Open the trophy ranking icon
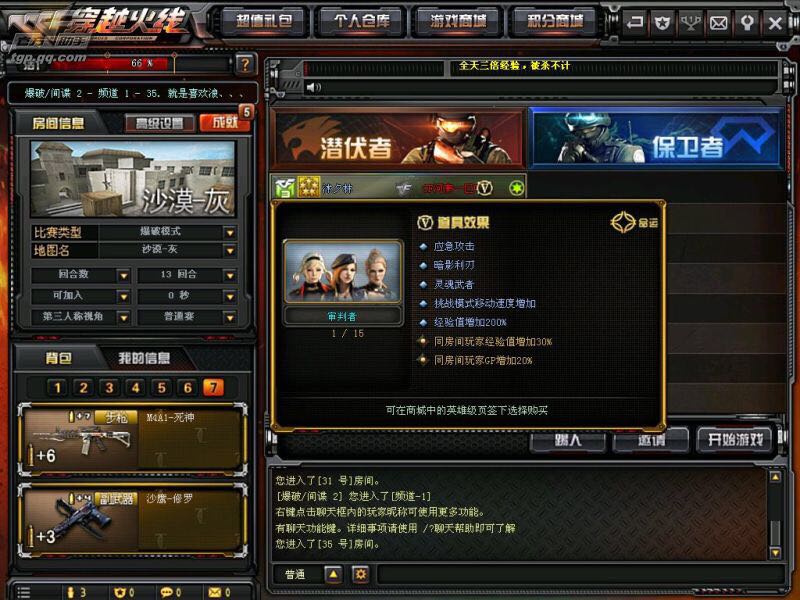Image resolution: width=800 pixels, height=600 pixels. coord(690,22)
